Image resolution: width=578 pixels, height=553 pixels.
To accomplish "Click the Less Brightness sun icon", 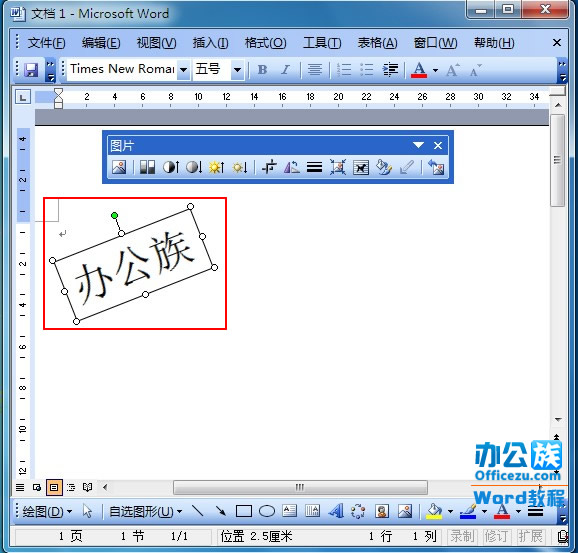I will [240, 167].
